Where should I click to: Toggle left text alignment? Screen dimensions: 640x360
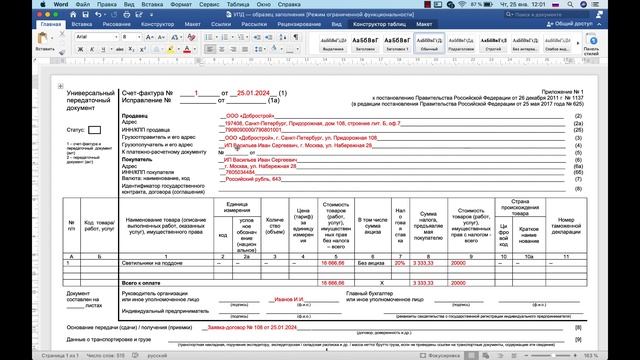point(210,49)
